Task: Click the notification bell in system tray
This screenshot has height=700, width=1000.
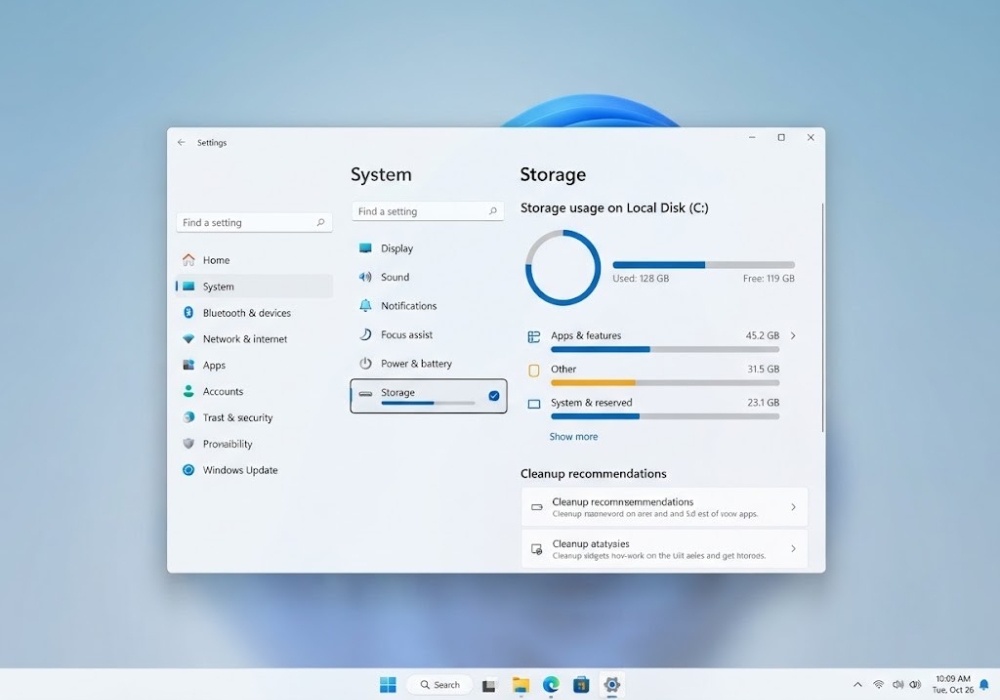Action: click(x=983, y=685)
